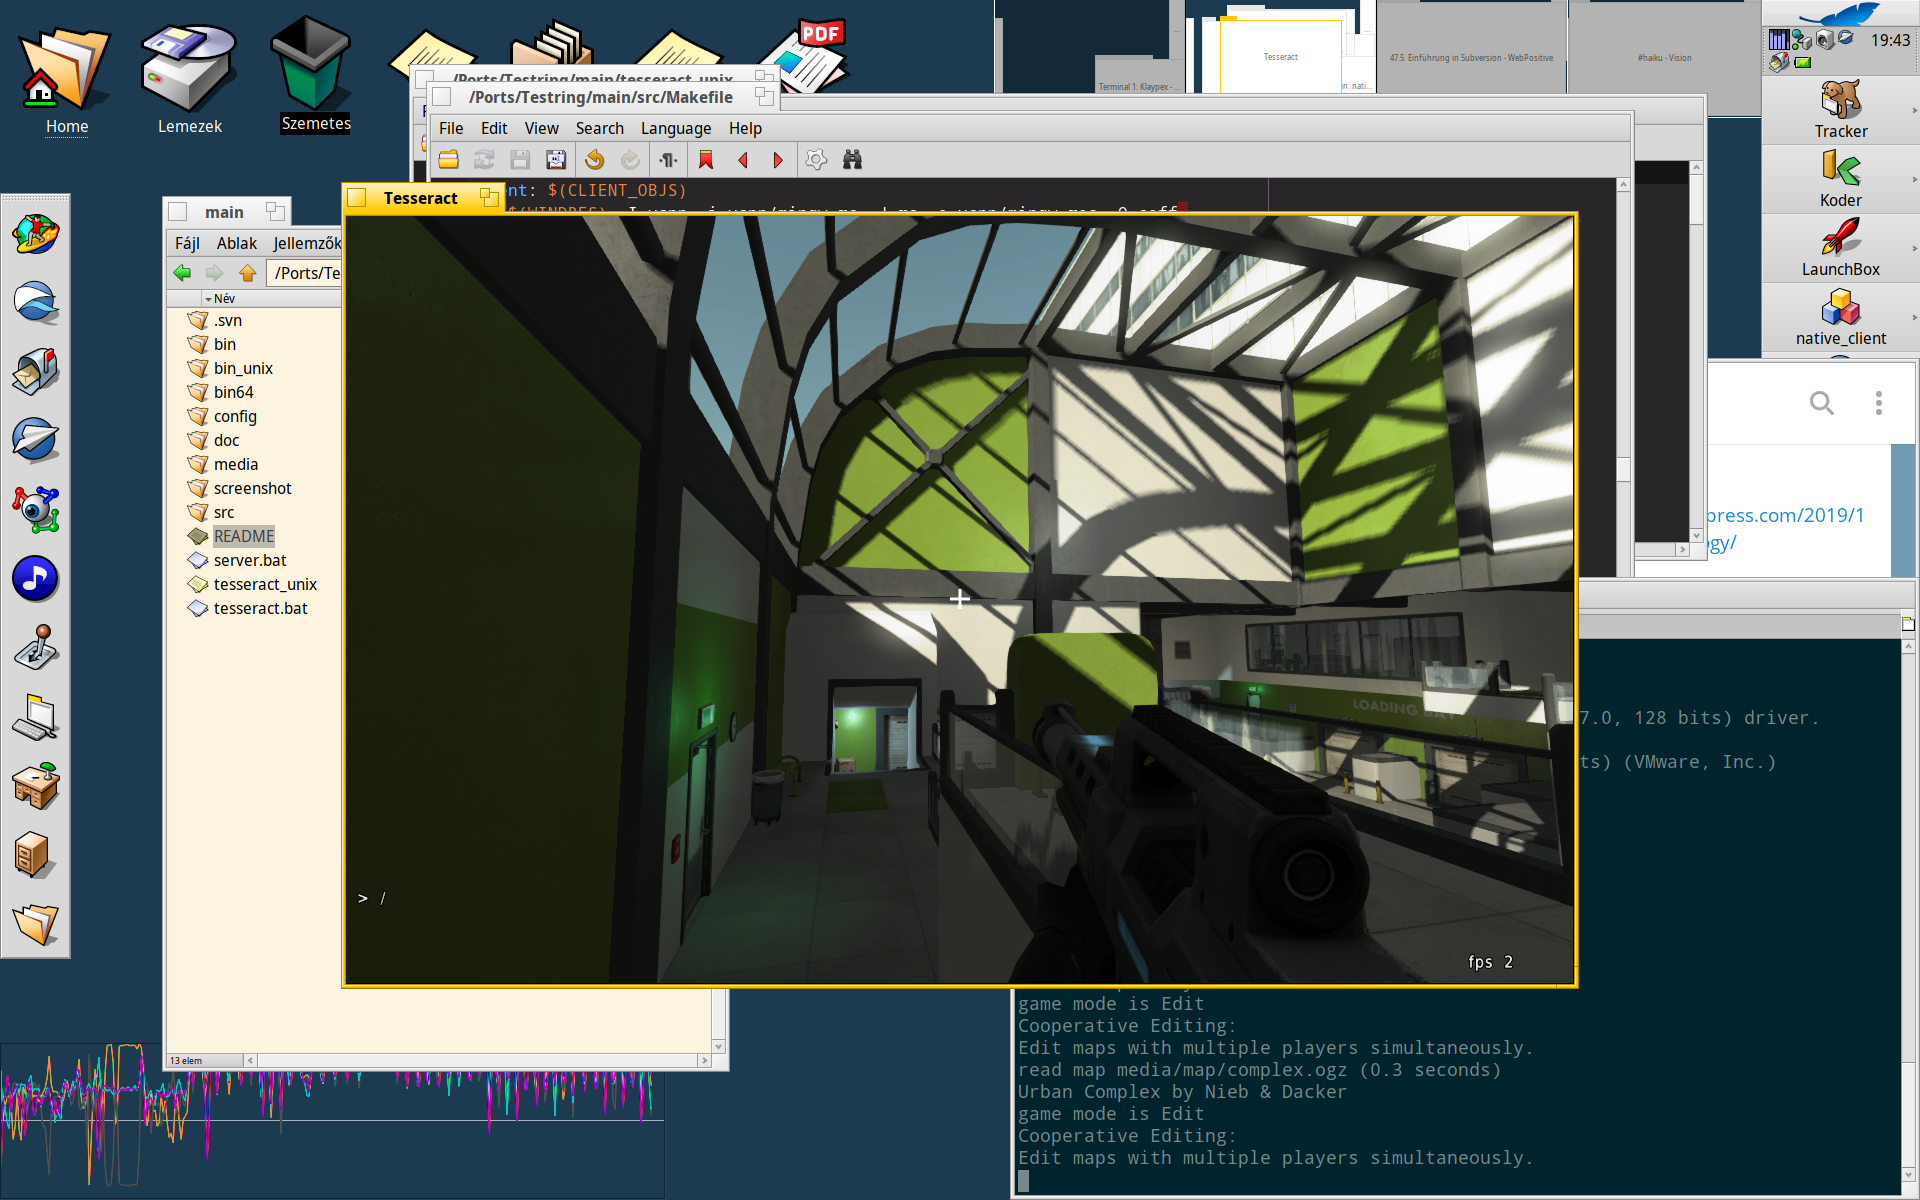Open the Search menu in Koder

[599, 128]
